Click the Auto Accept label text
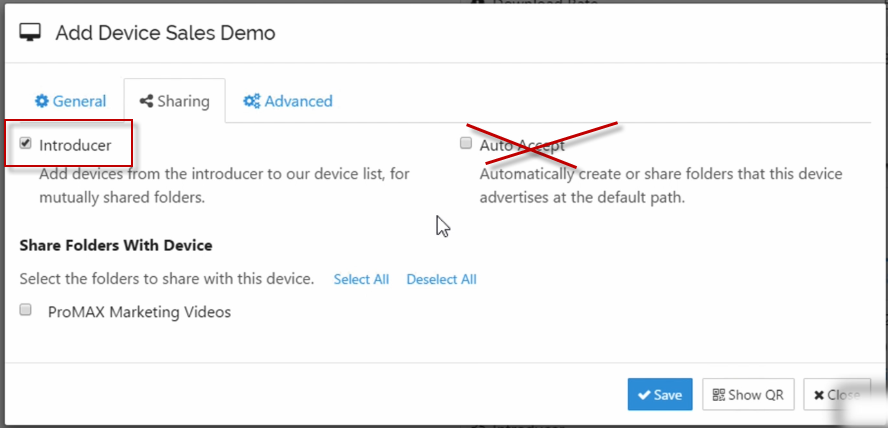 (x=522, y=145)
